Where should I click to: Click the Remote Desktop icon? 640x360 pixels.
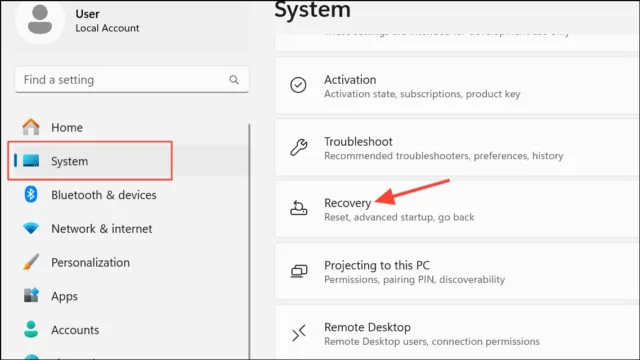click(299, 333)
